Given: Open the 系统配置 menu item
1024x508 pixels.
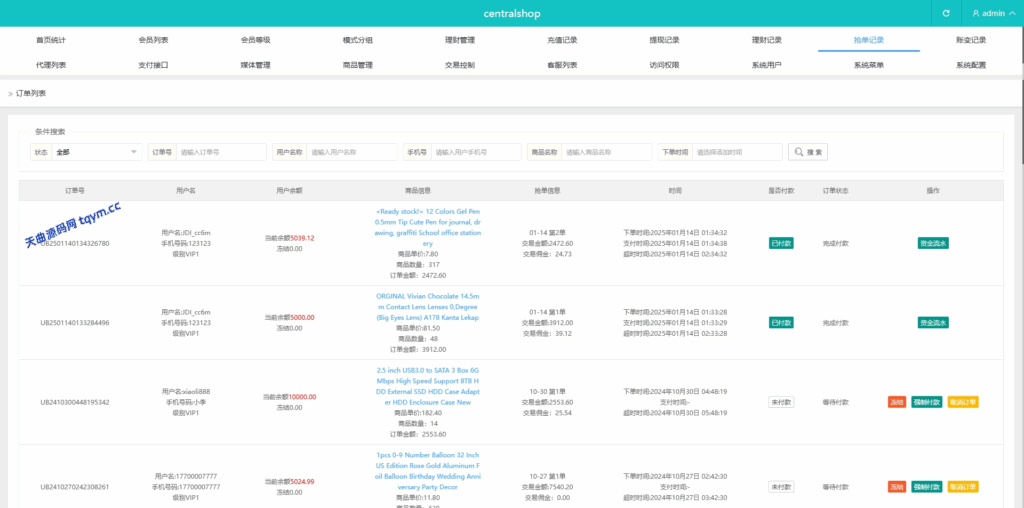Looking at the screenshot, I should click(970, 65).
